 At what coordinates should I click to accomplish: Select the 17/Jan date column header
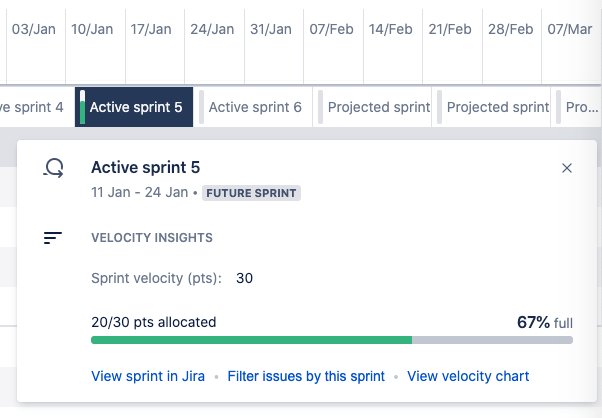point(152,29)
